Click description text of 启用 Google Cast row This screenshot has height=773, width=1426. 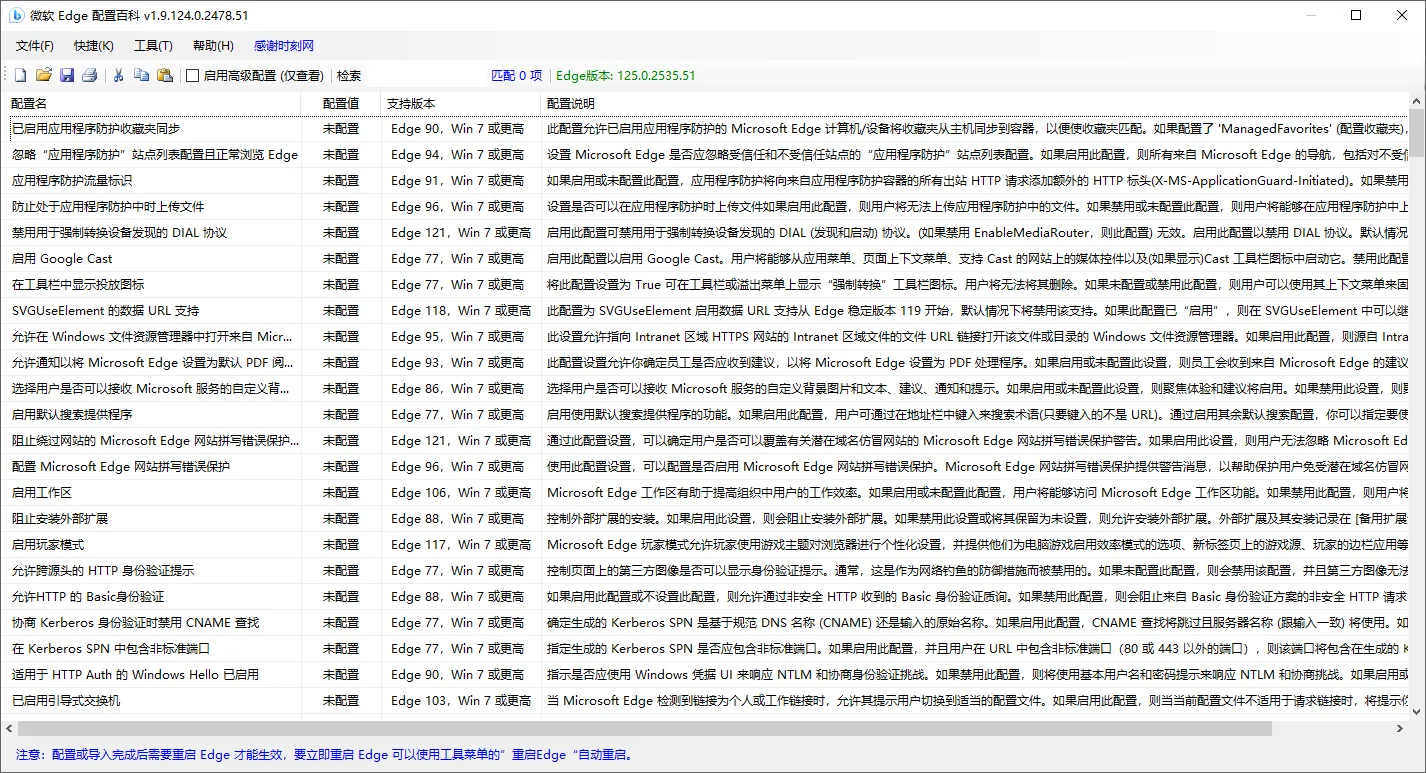977,259
